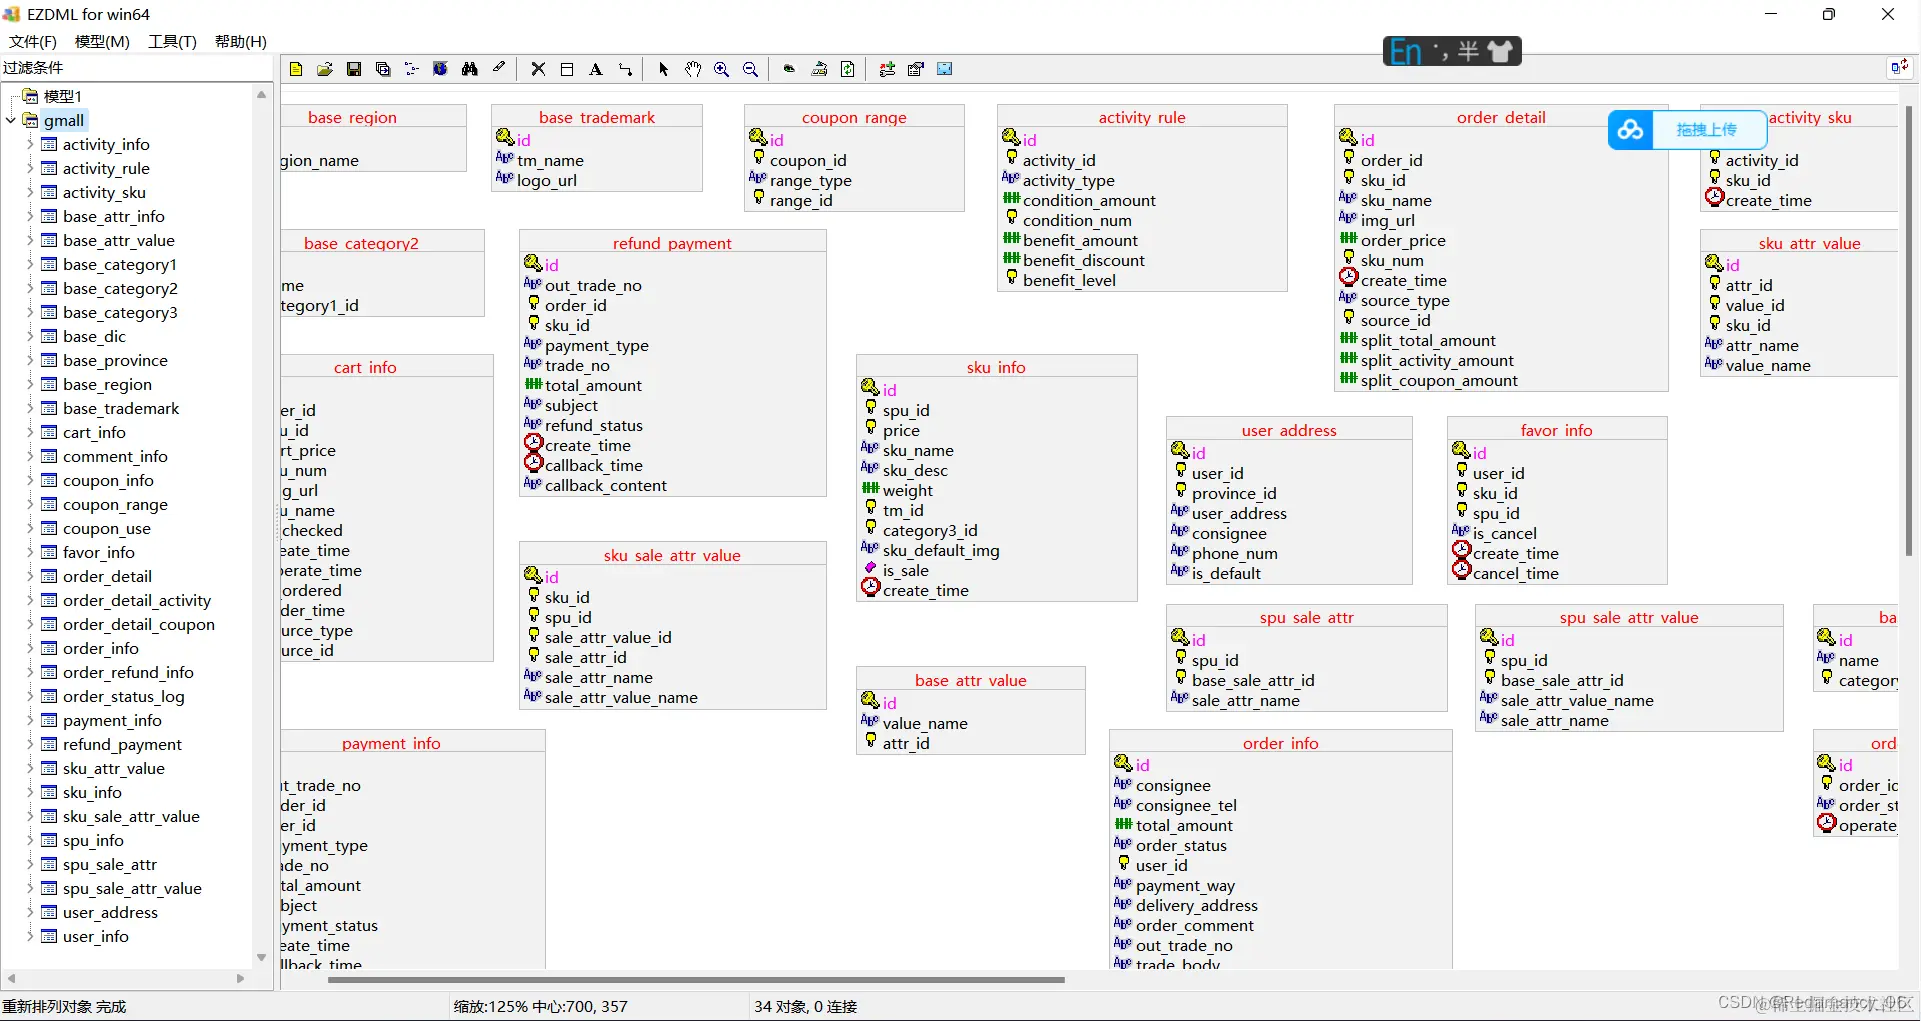Image resolution: width=1921 pixels, height=1021 pixels.
Task: Click the globe toolbar icon
Action: [440, 69]
